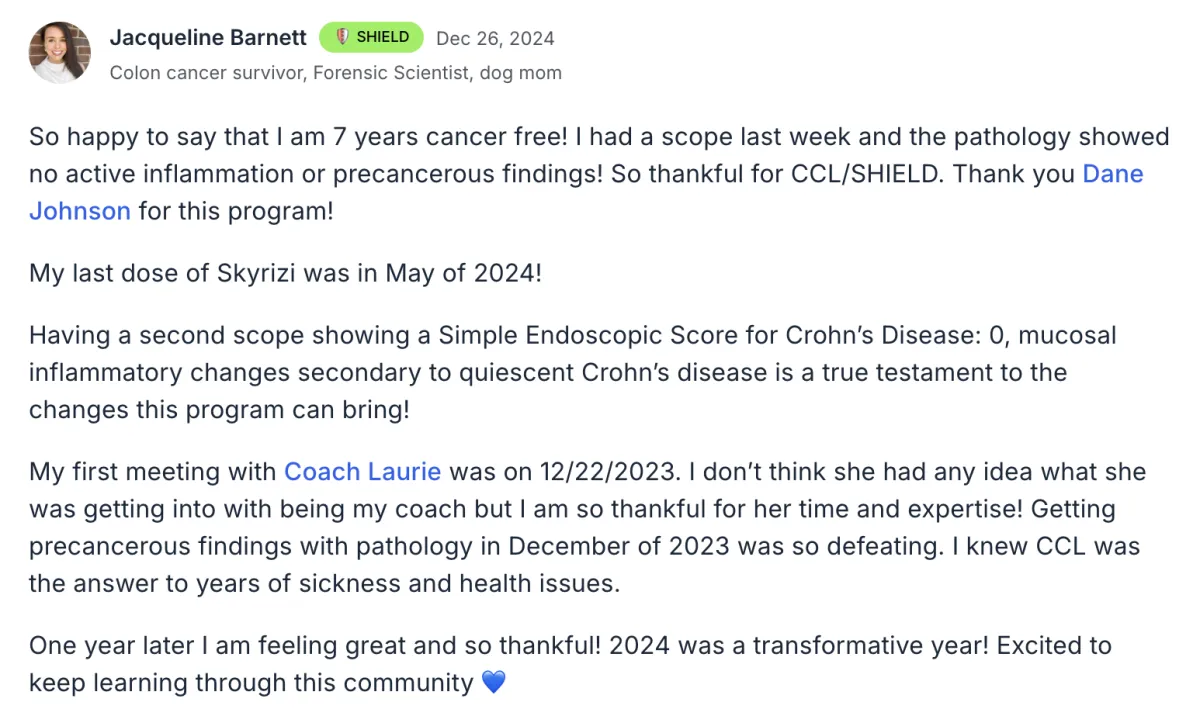Click Jacqueline Barnett's profile photo
1200x709 pixels.
pyautogui.click(x=60, y=53)
